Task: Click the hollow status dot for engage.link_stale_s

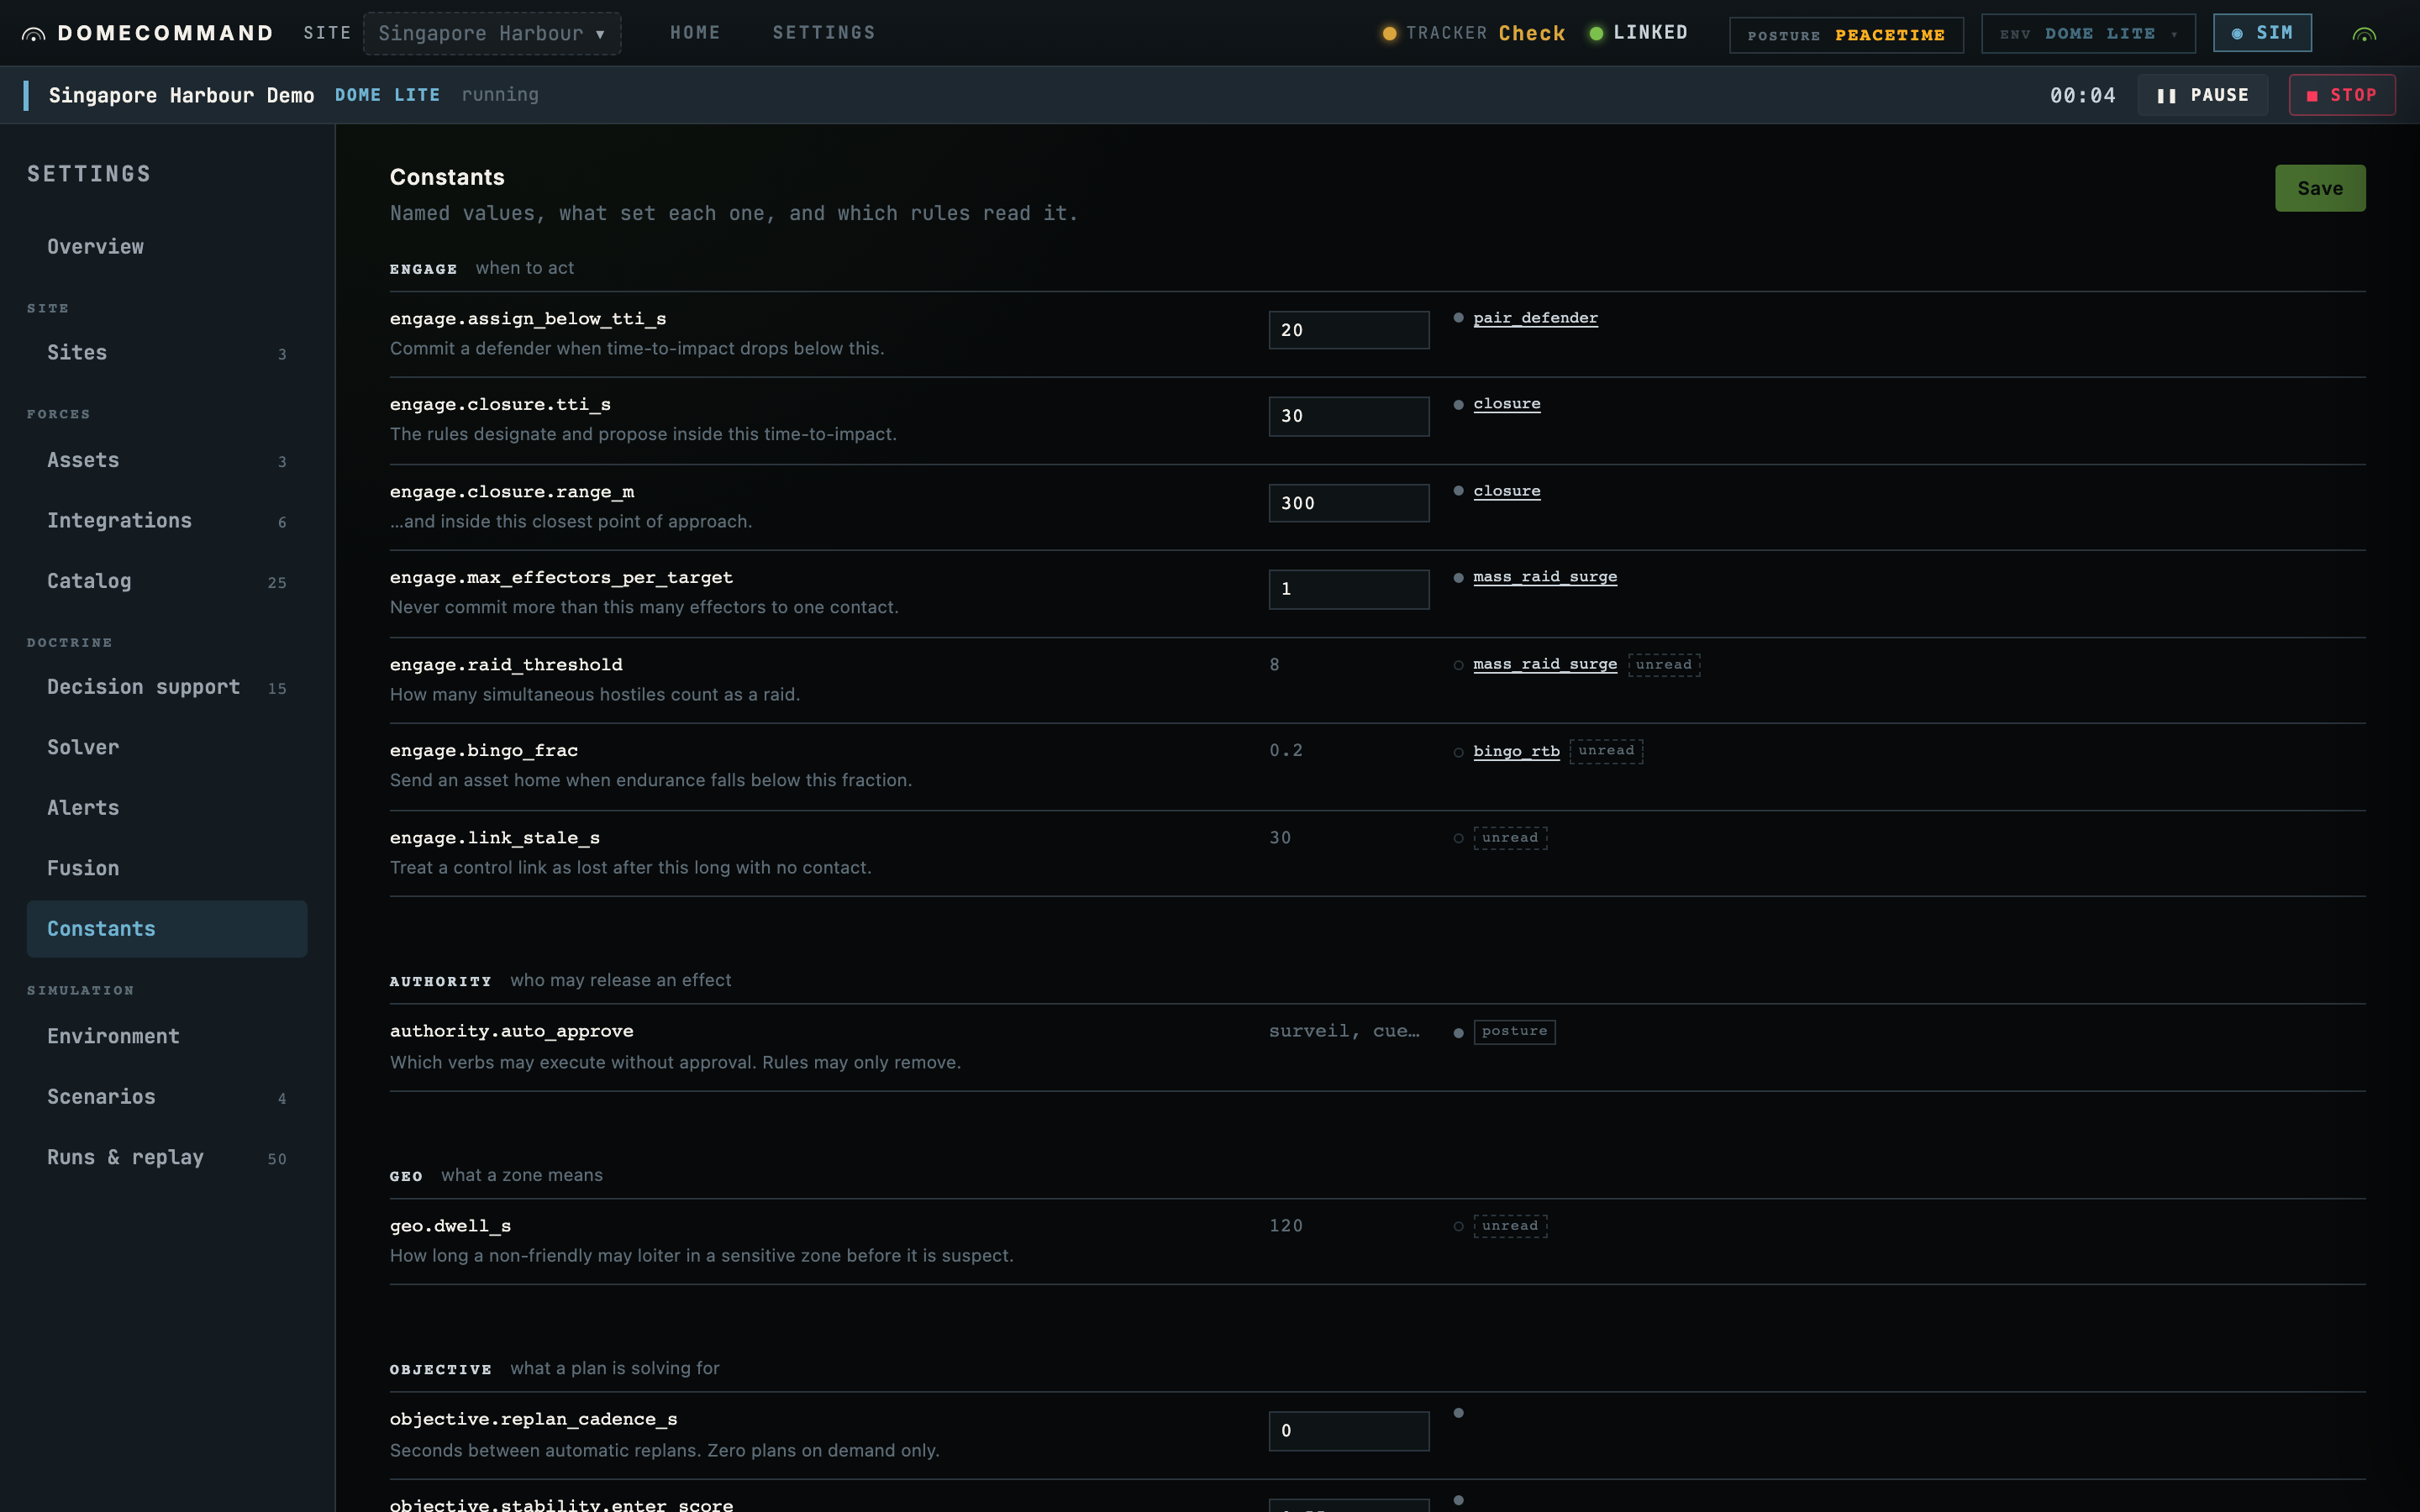Action: click(x=1458, y=838)
